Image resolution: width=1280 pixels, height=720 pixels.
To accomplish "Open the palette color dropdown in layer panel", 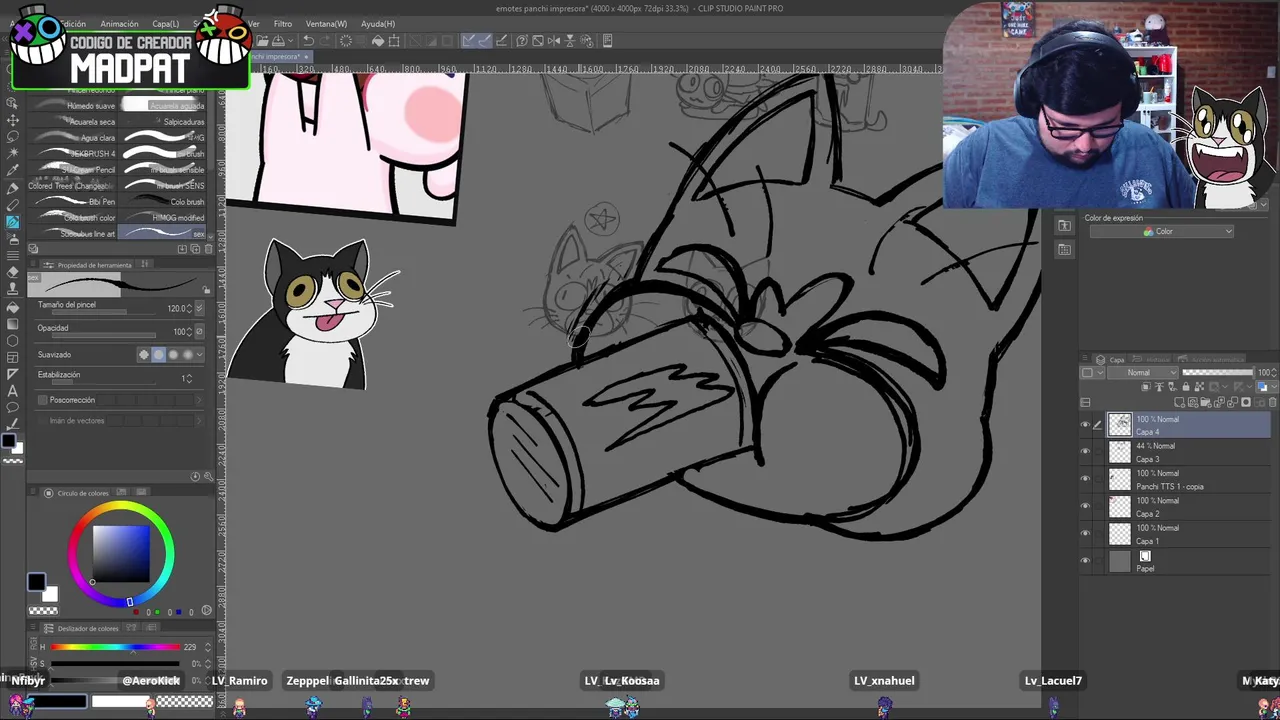I will coord(1268,387).
